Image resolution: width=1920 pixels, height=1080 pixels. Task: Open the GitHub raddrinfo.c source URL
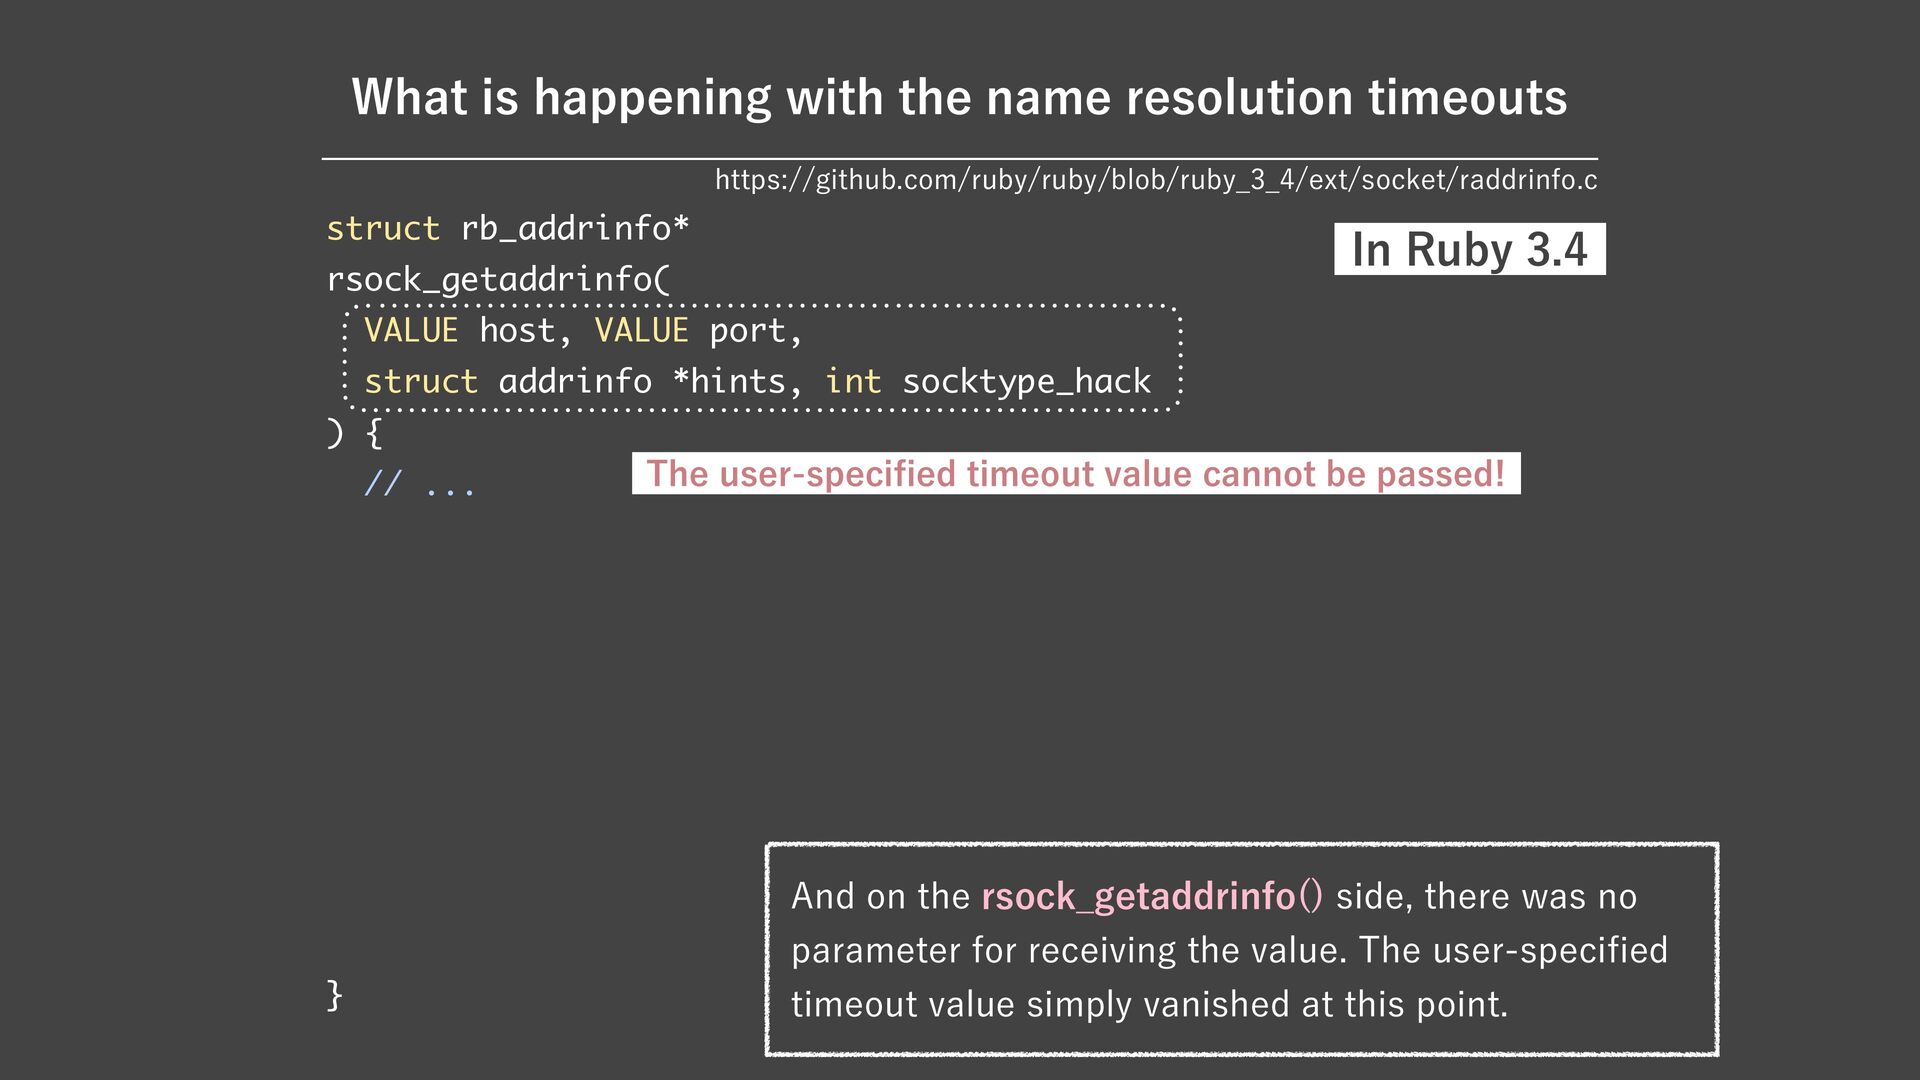pos(1155,180)
